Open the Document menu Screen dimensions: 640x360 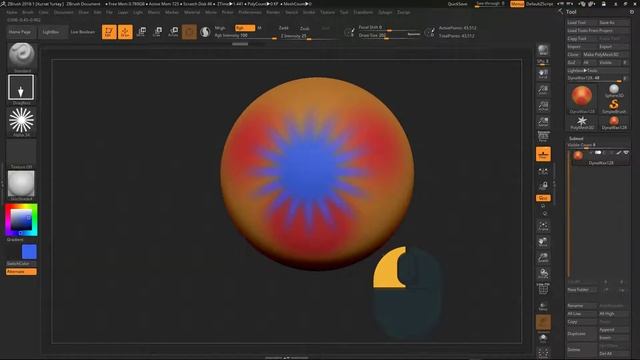tap(64, 12)
